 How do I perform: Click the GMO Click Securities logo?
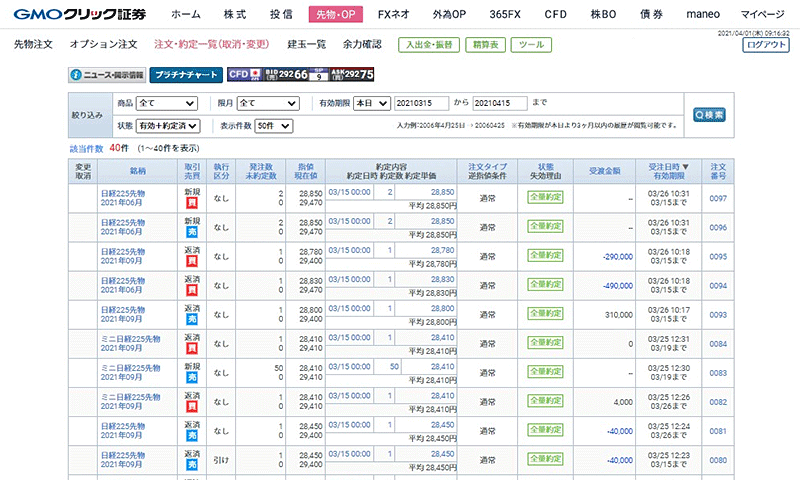tap(80, 15)
